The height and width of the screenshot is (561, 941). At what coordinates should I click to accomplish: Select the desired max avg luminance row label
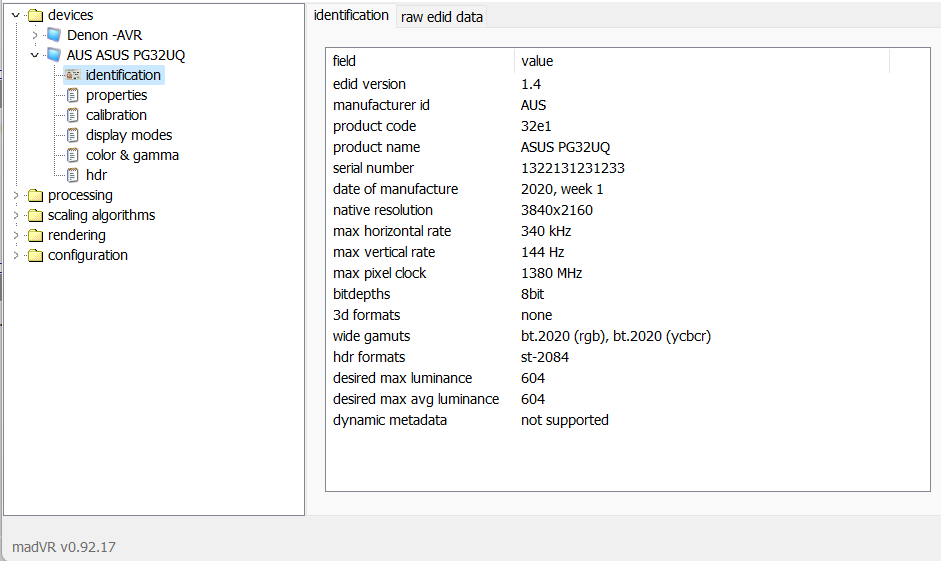(416, 399)
